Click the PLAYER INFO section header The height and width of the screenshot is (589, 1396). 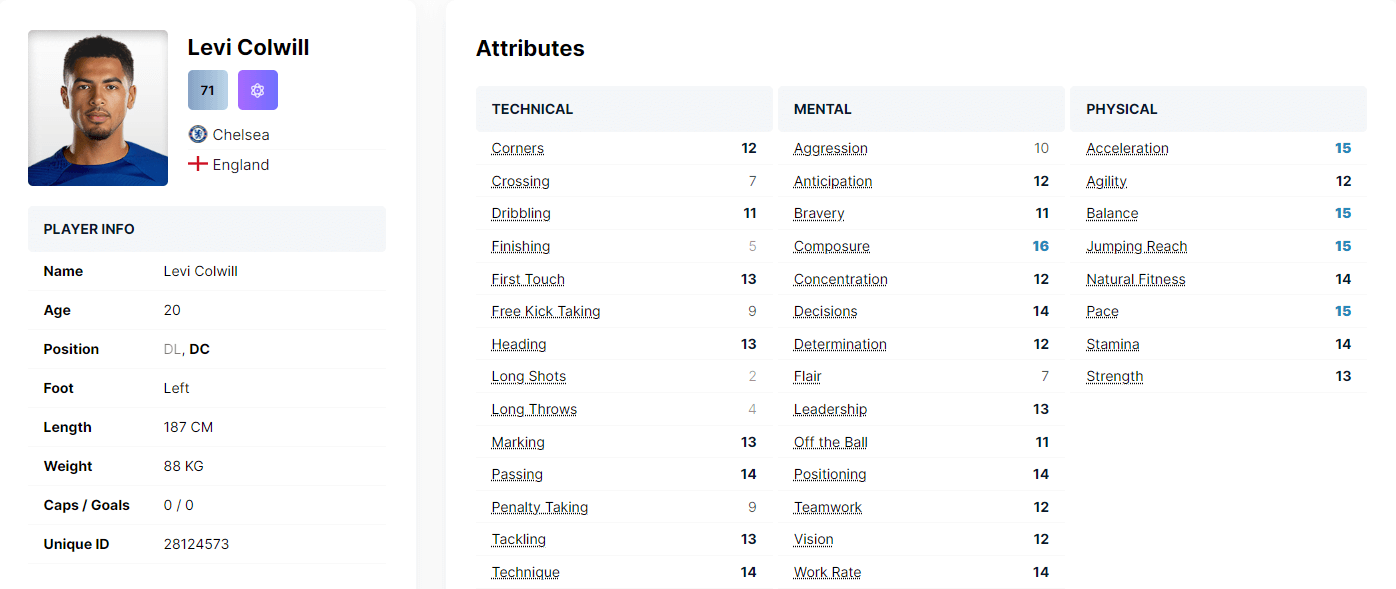pos(89,229)
